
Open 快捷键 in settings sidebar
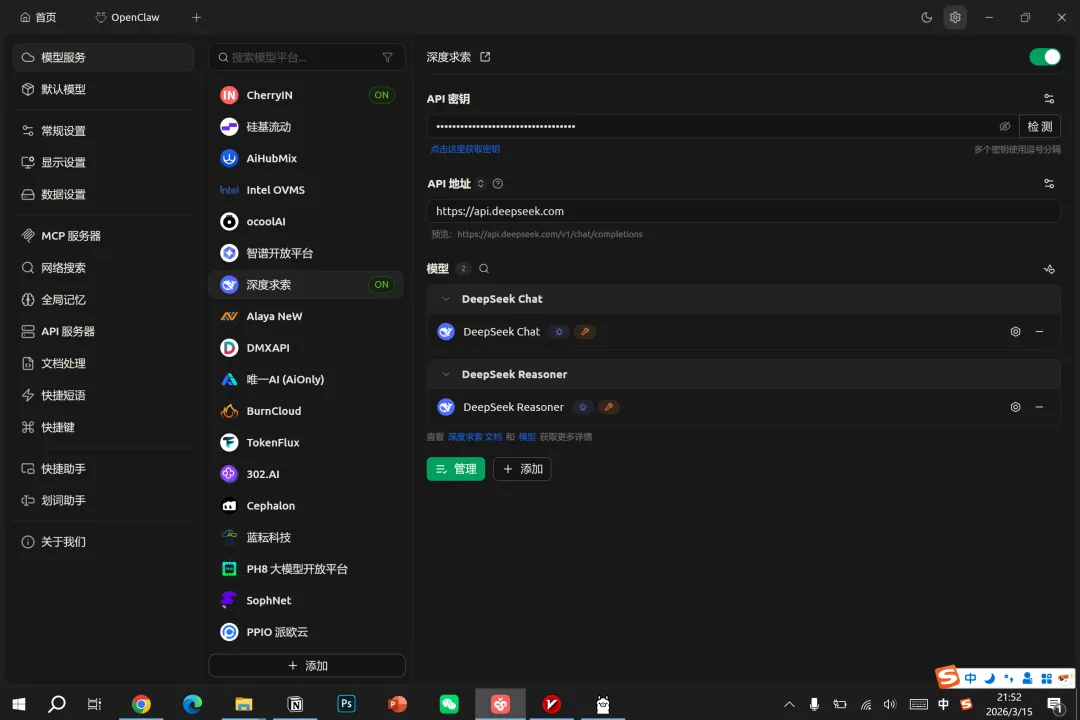coord(103,427)
